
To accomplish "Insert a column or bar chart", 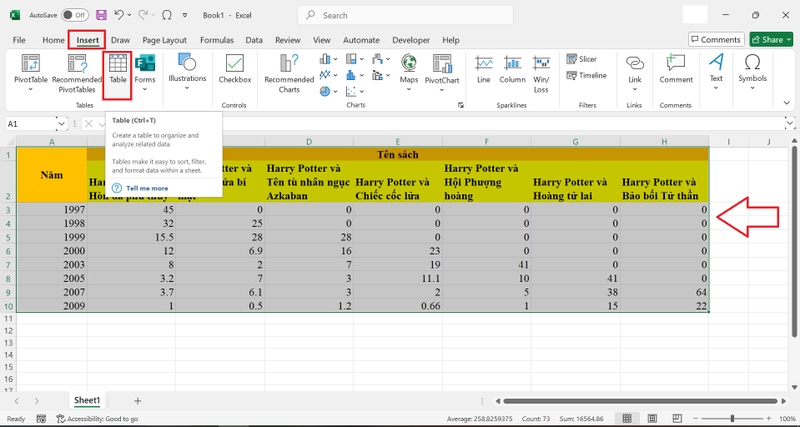I will 328,59.
